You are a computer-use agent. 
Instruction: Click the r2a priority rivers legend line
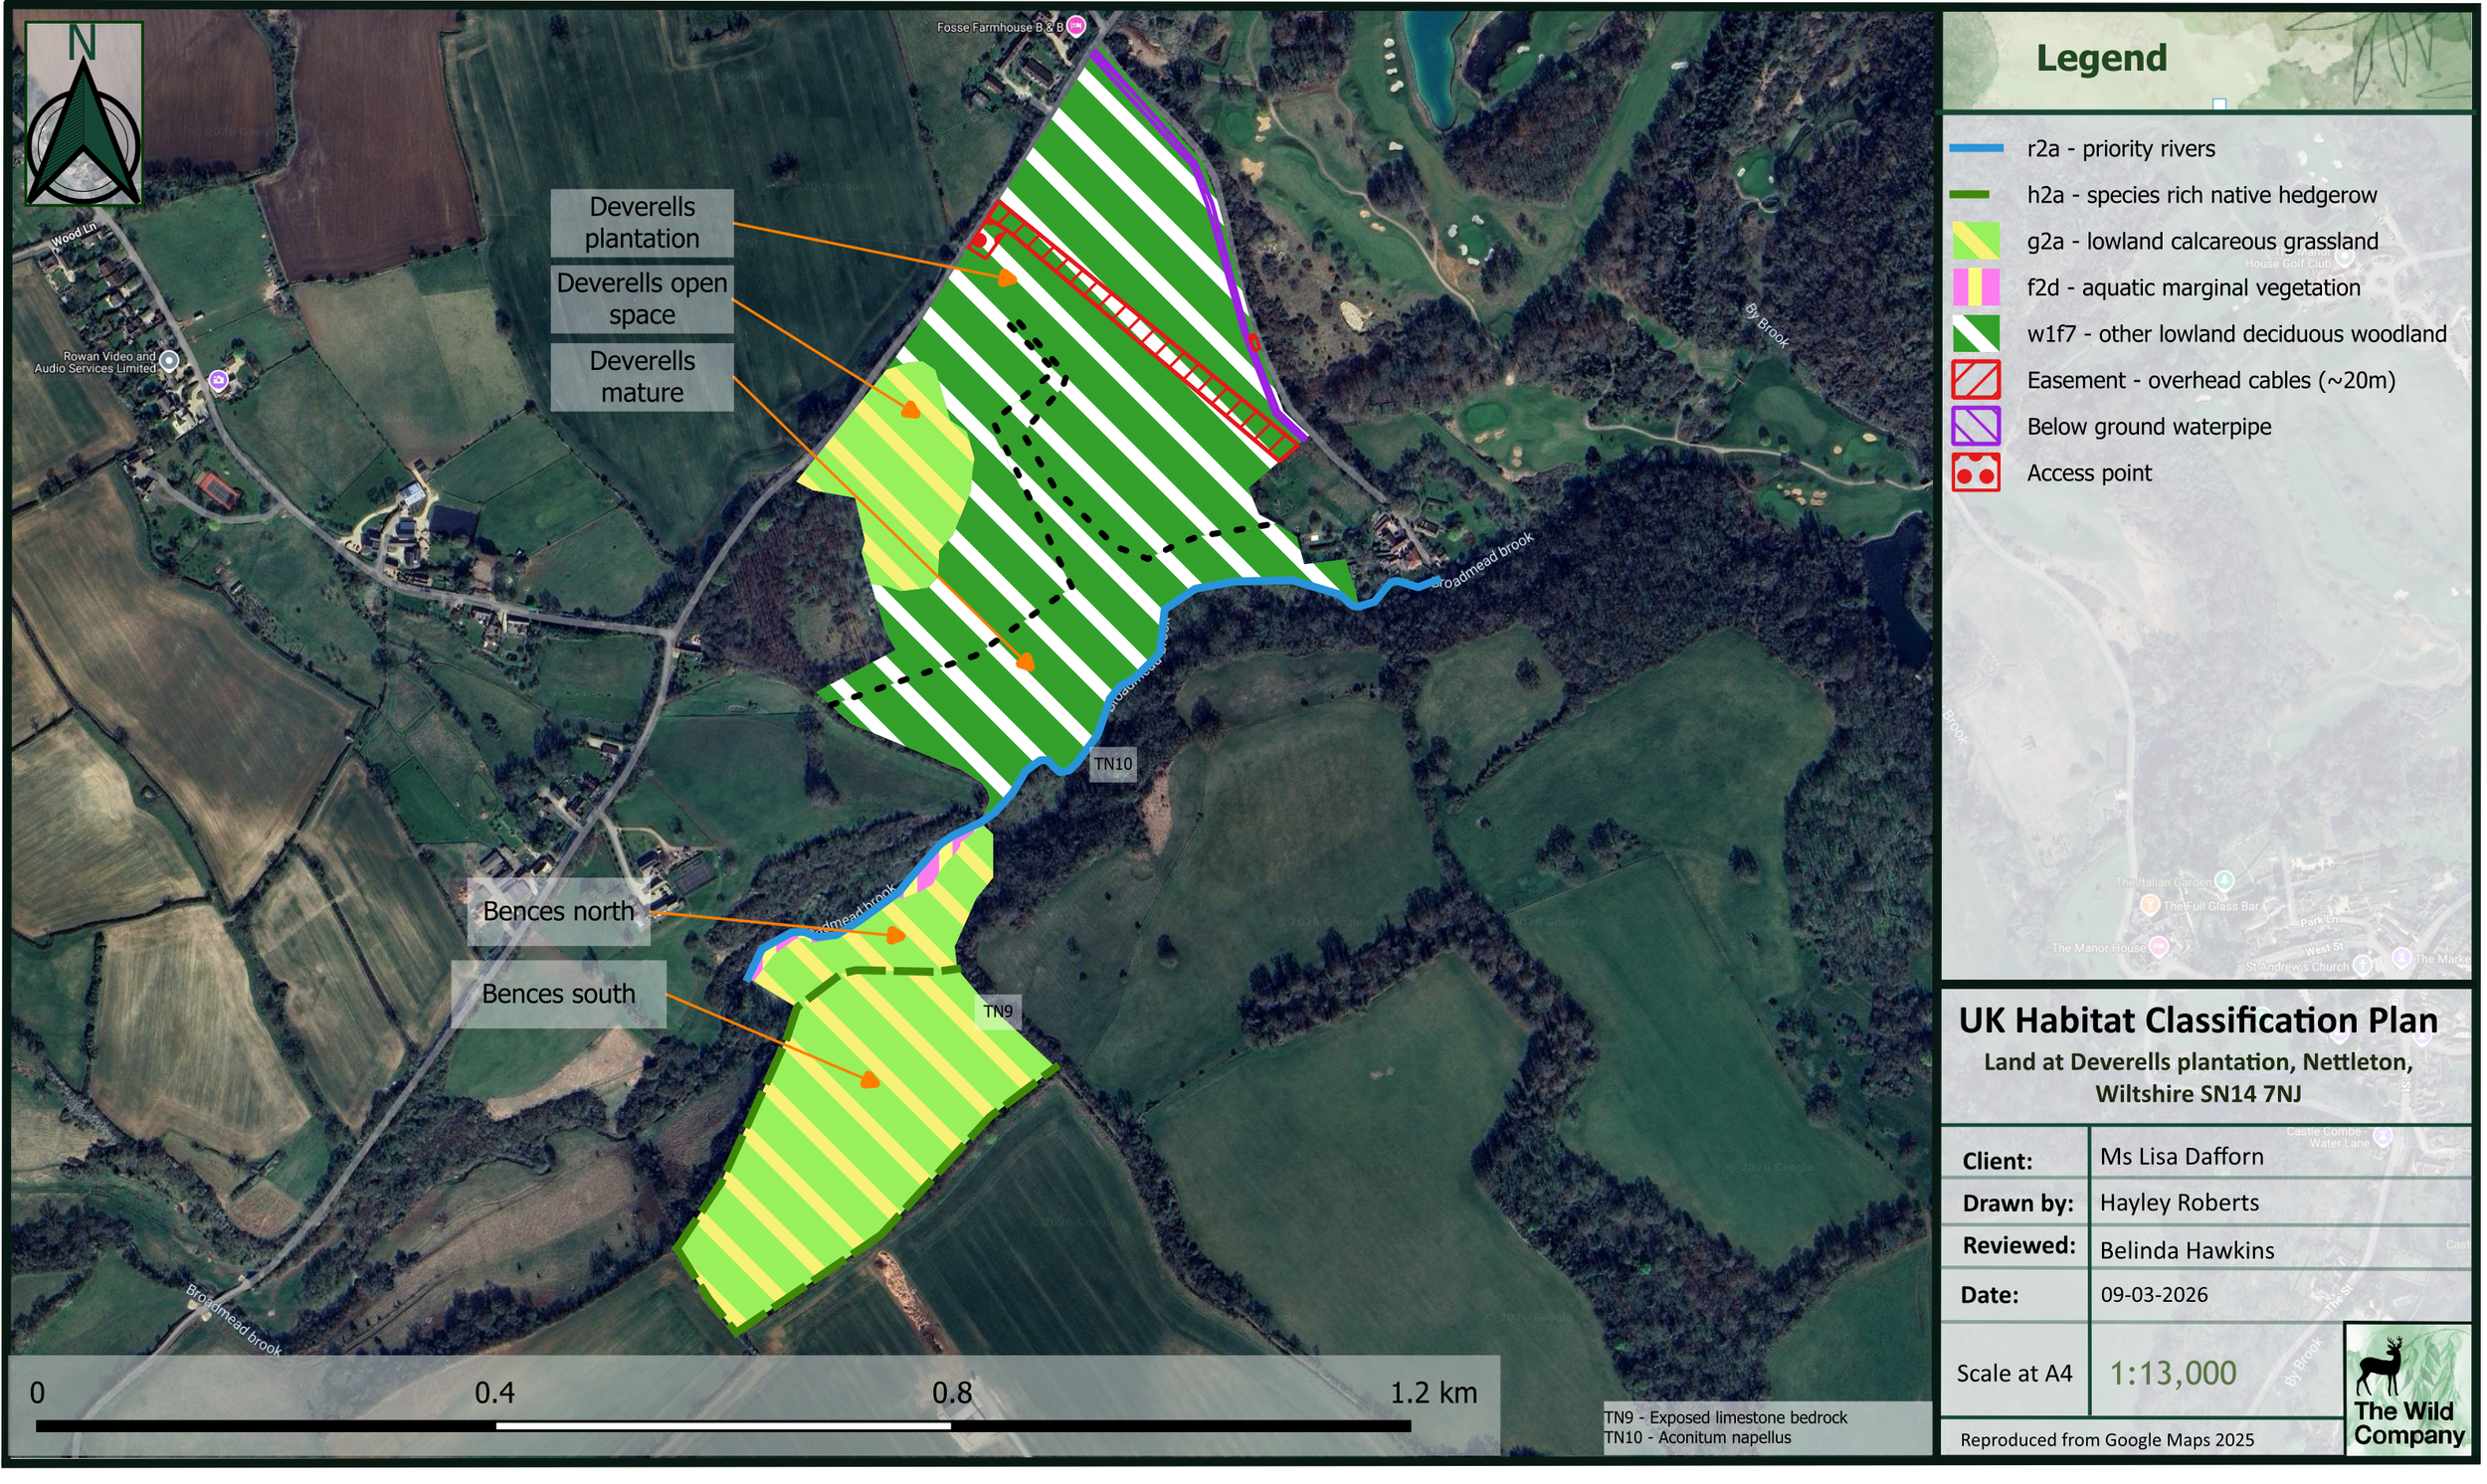coord(1977,149)
